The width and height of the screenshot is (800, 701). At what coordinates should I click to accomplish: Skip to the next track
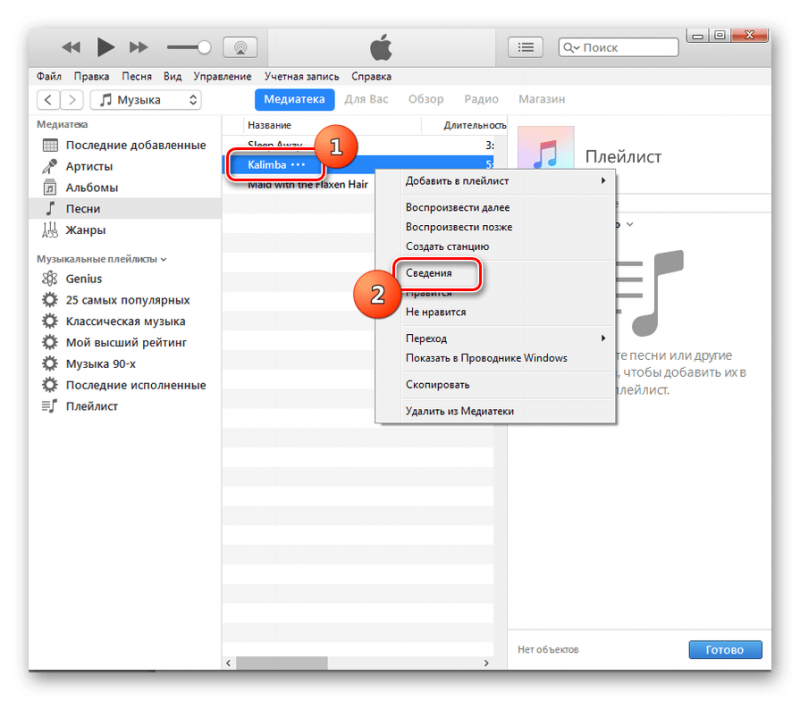pos(140,47)
